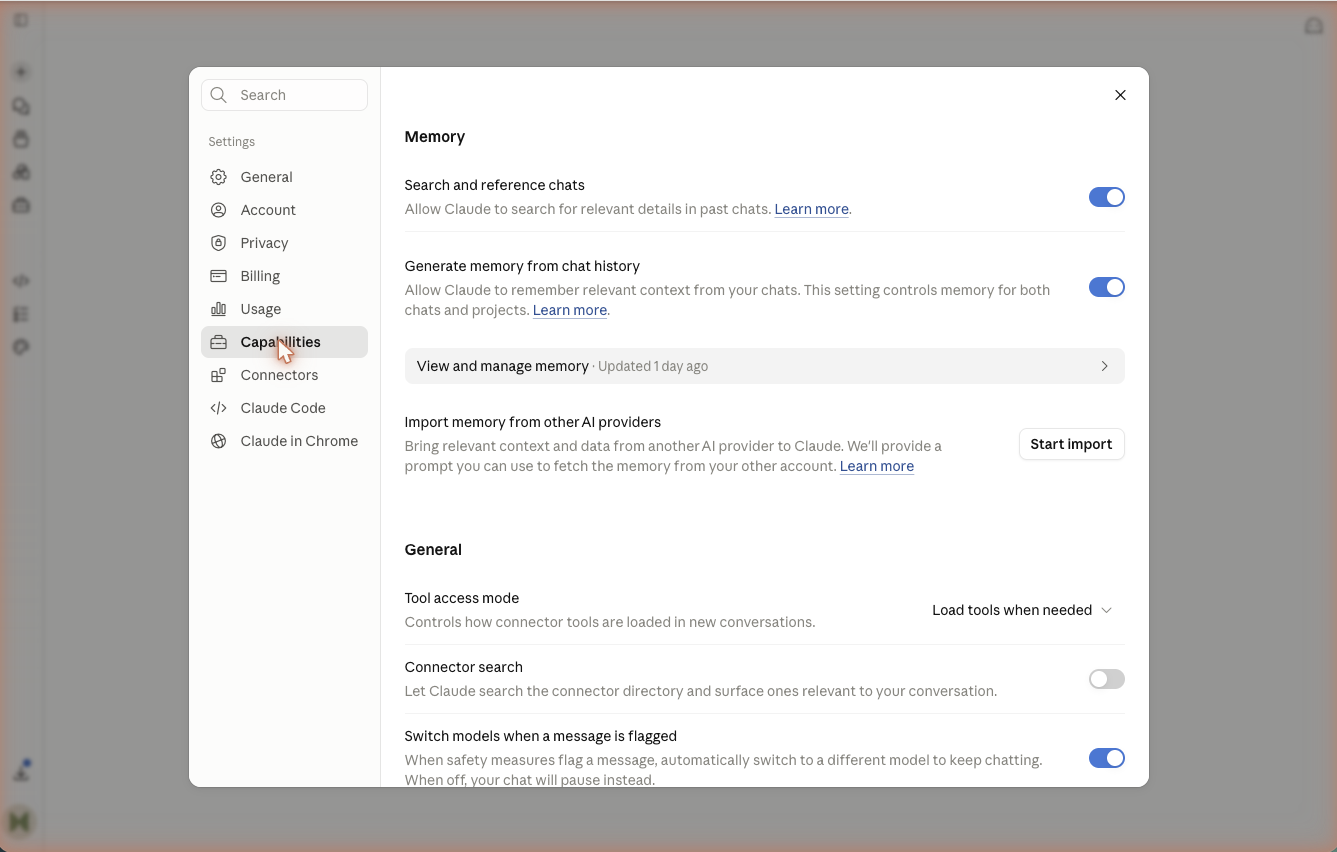The width and height of the screenshot is (1337, 852).
Task: Expand View and manage memory chevron
Action: coord(1104,366)
